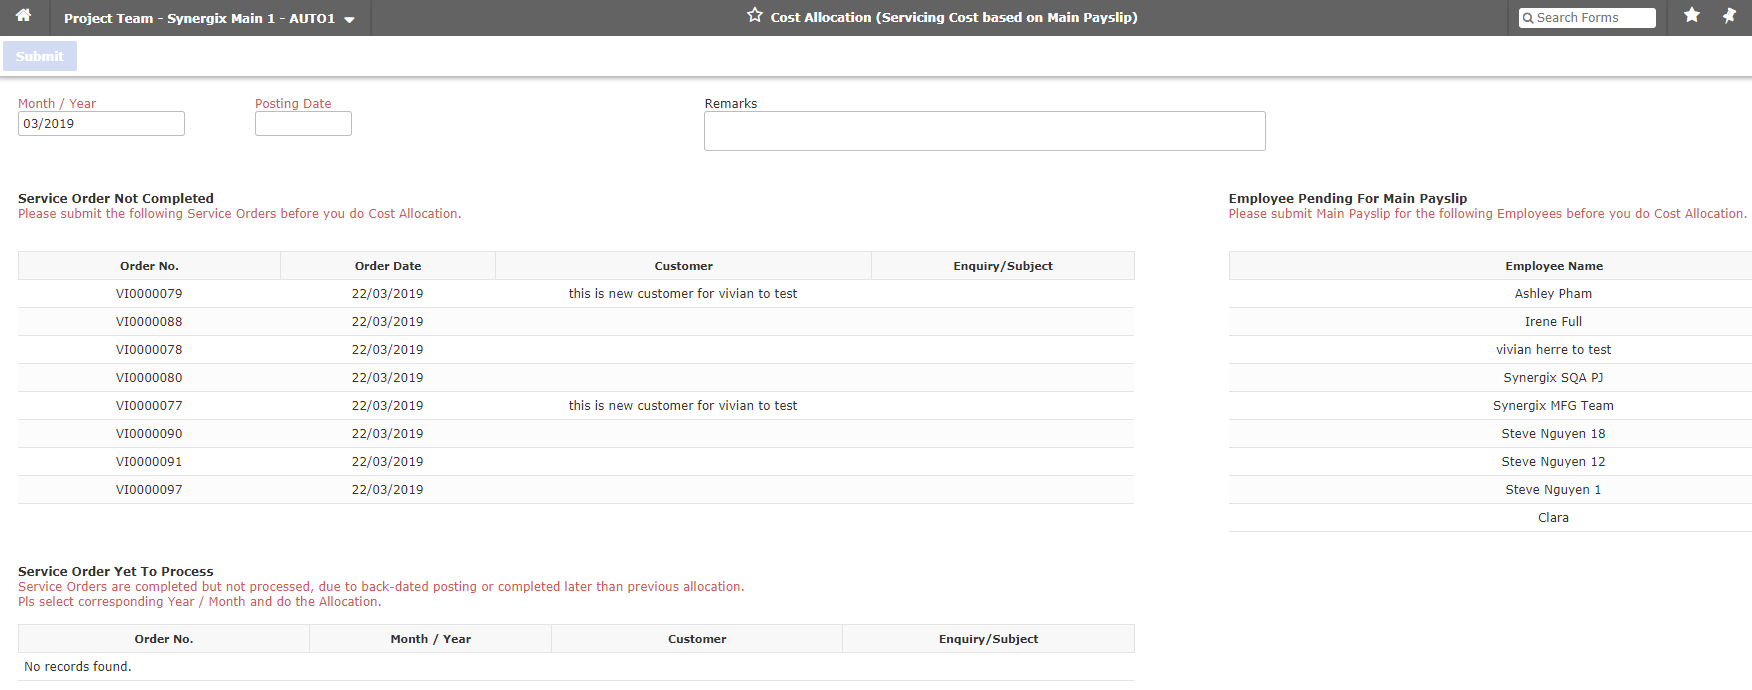Click the magnifier icon in Search Forms
Image resolution: width=1752 pixels, height=690 pixels.
coord(1528,18)
